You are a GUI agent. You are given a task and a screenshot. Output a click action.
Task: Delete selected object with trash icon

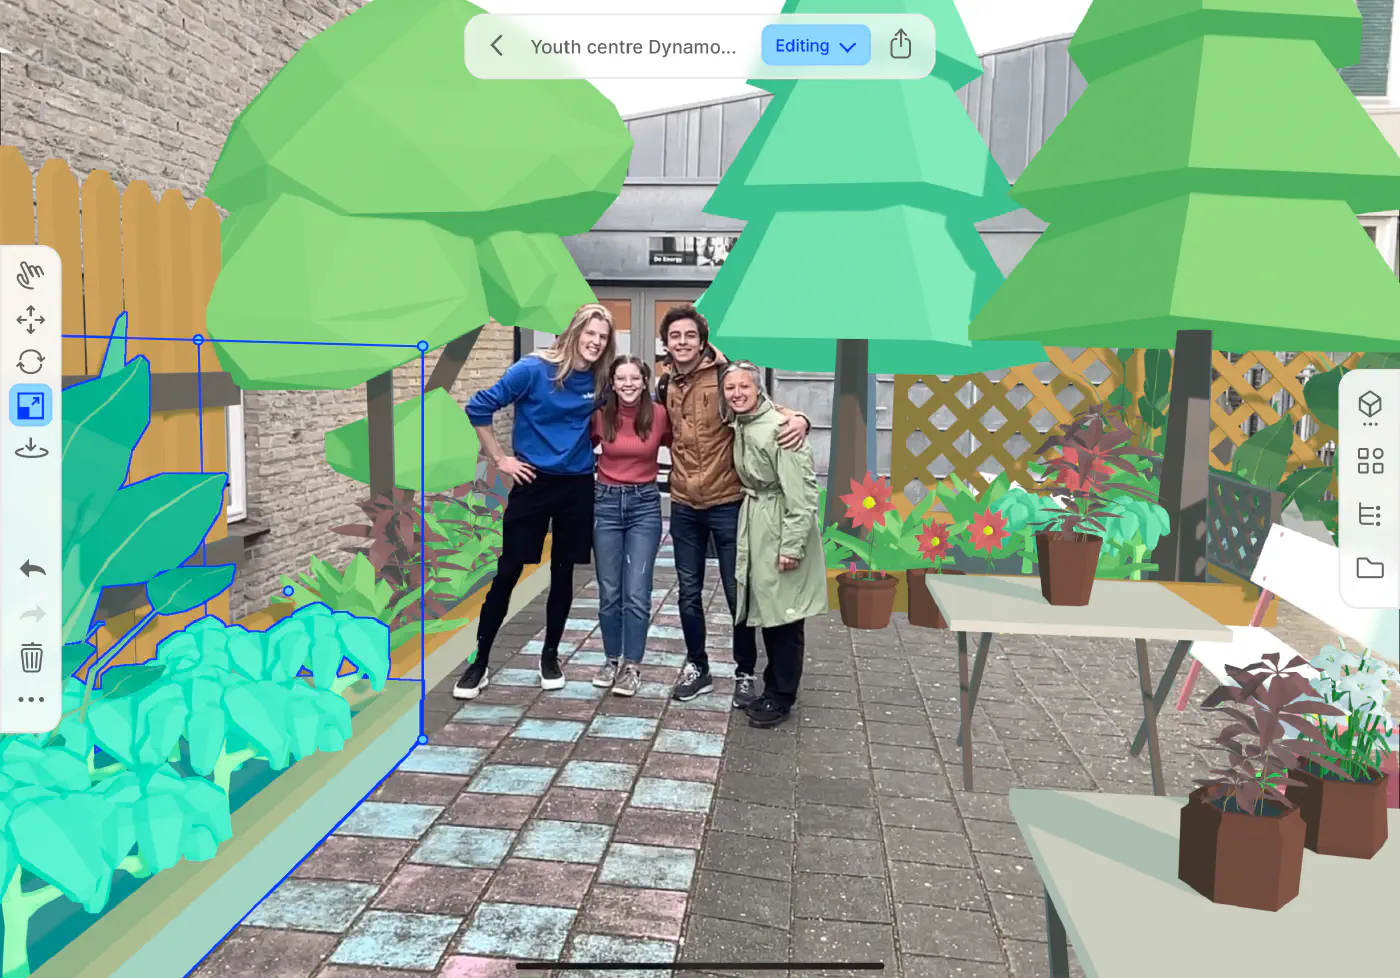pos(32,657)
